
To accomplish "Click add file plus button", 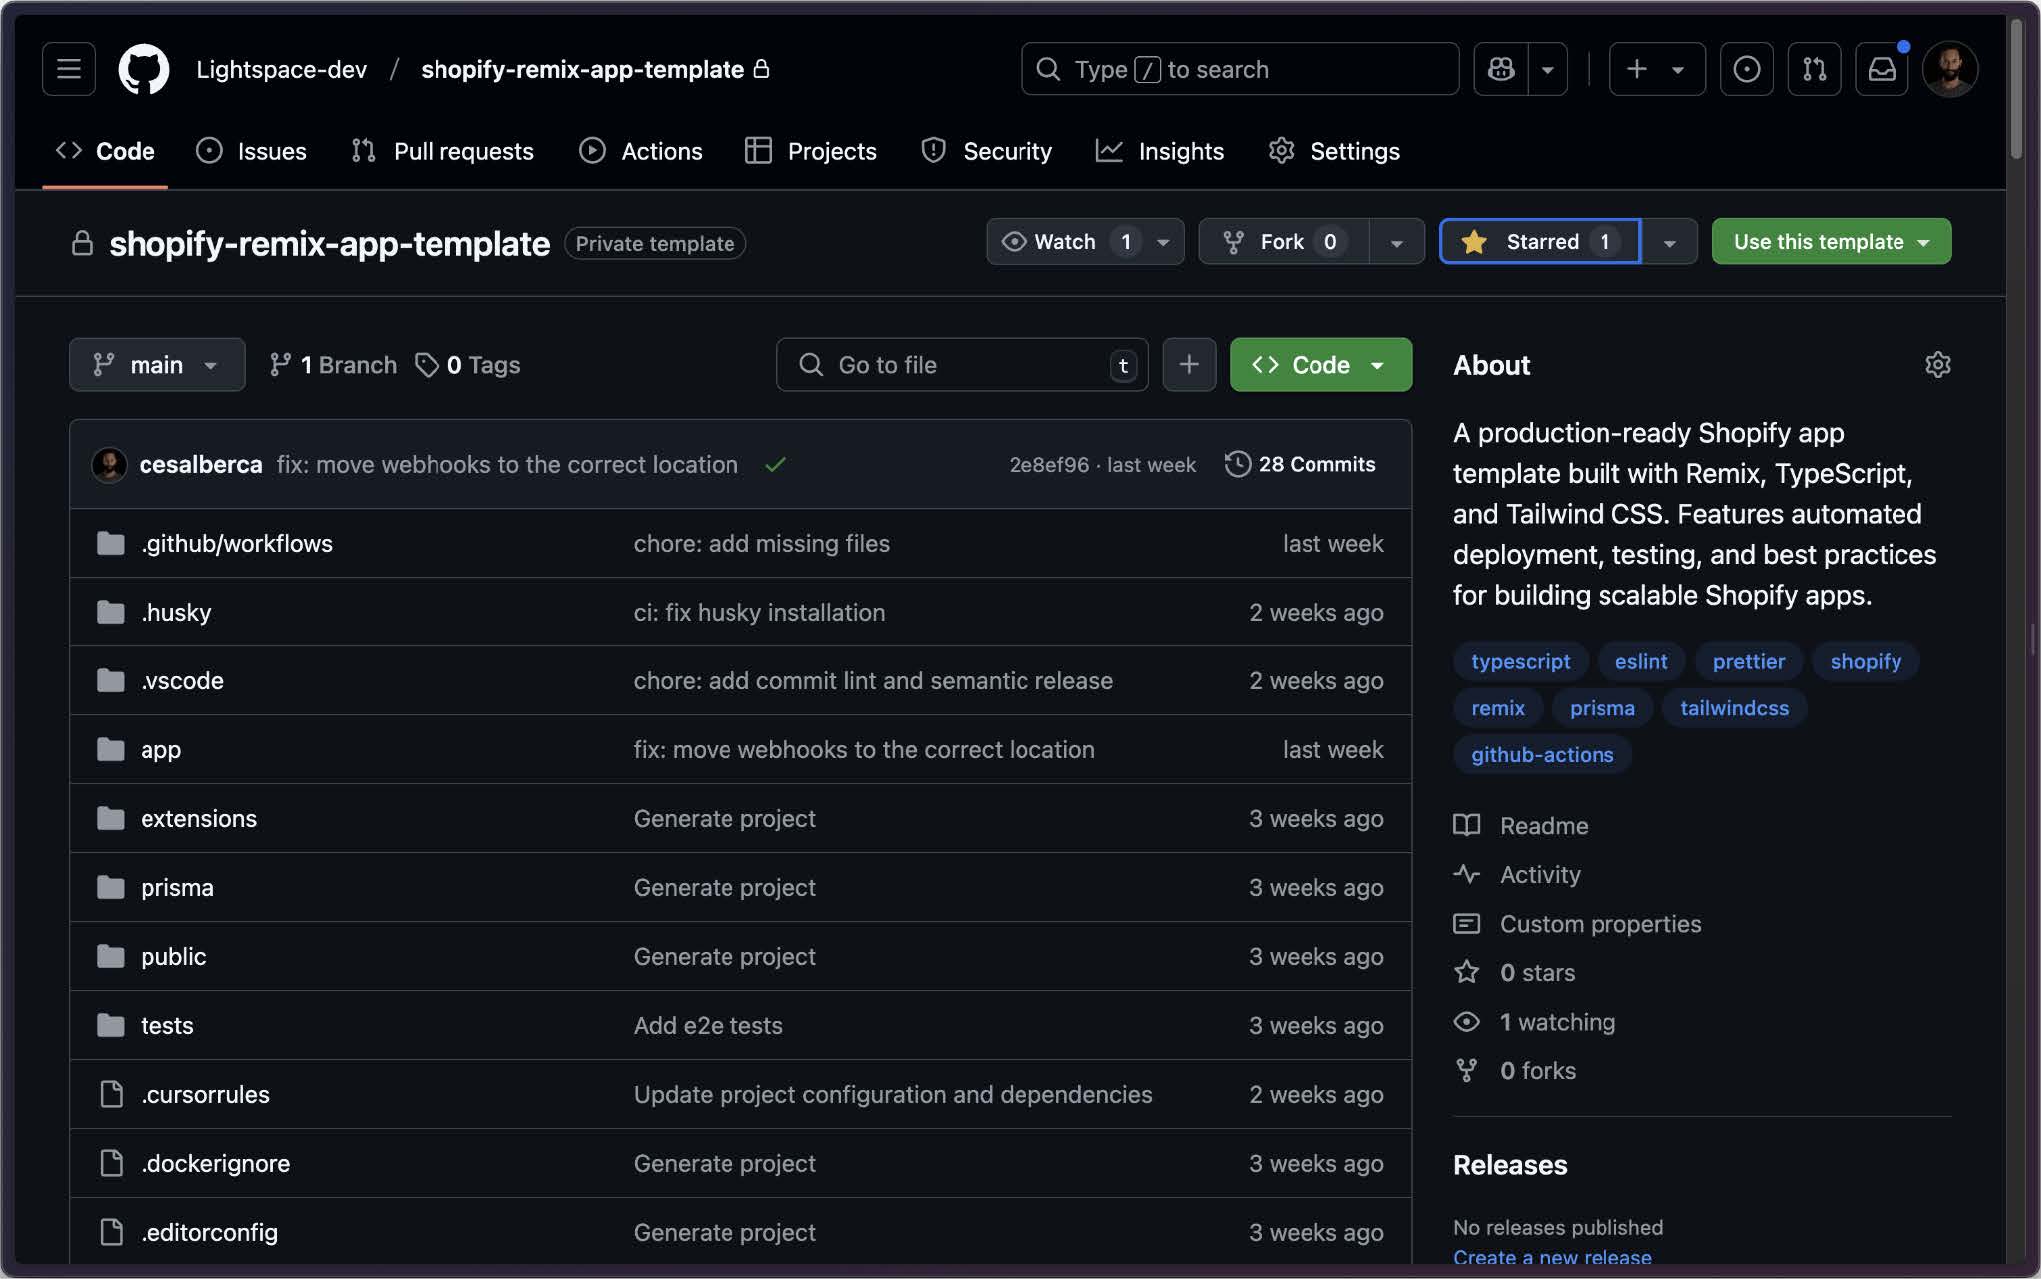I will (x=1189, y=365).
